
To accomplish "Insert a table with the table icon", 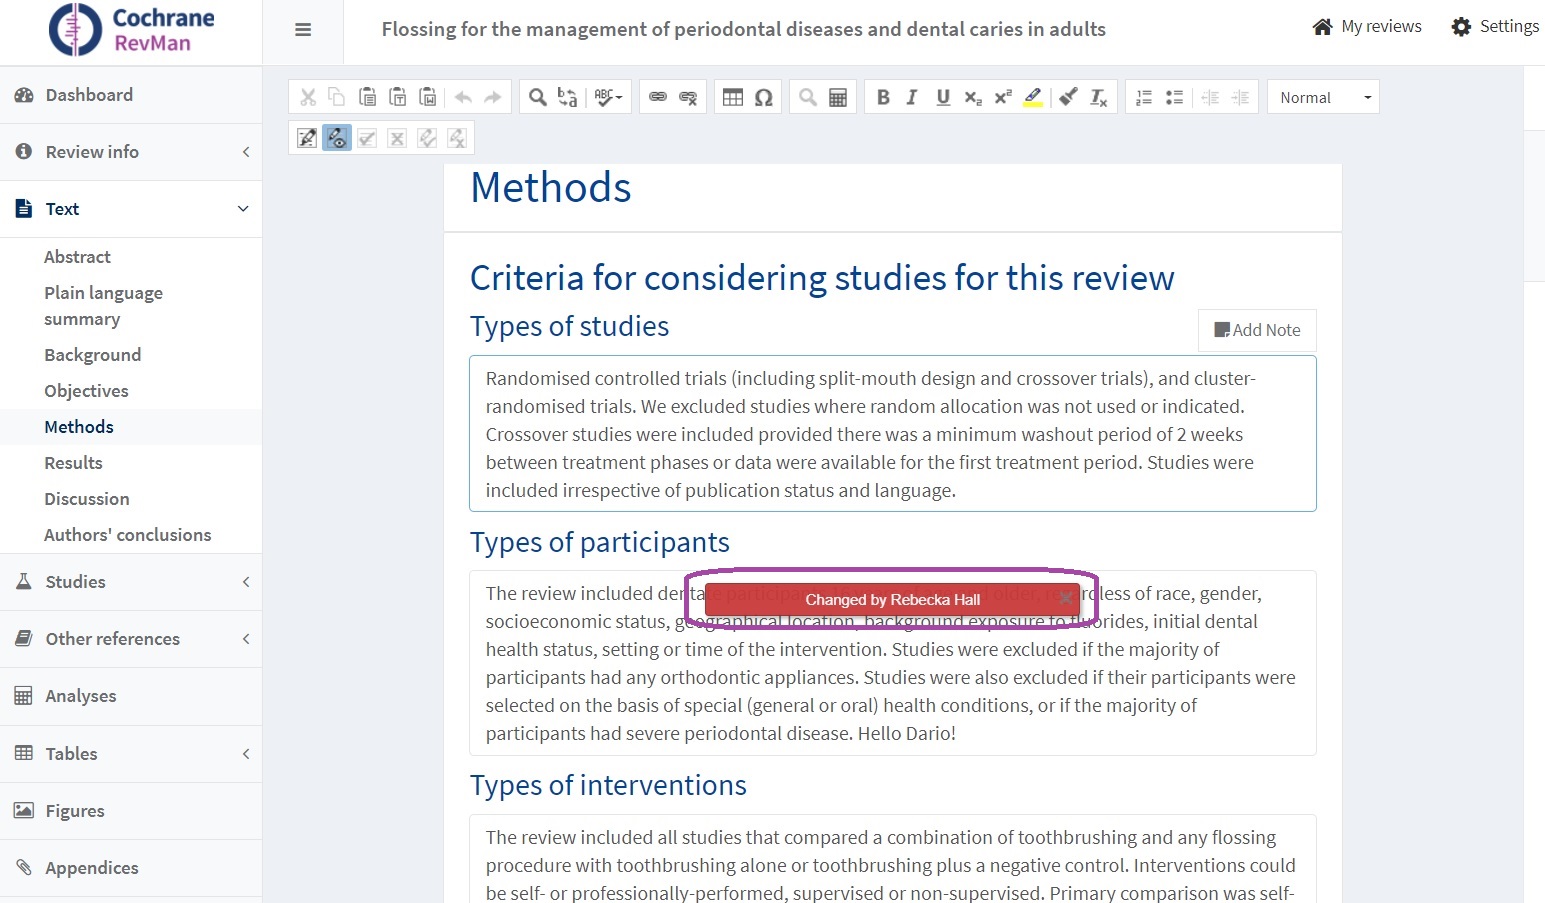I will [x=733, y=97].
